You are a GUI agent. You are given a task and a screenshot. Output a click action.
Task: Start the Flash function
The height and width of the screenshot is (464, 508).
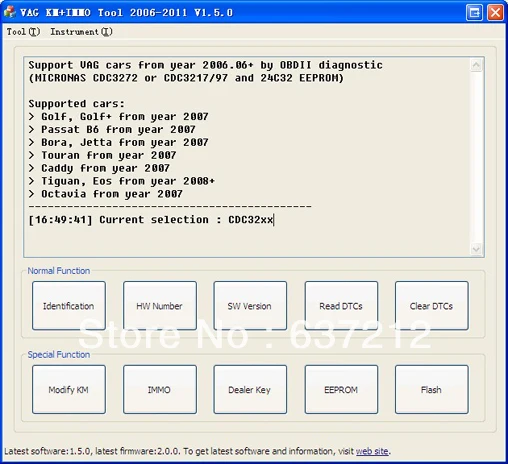click(x=432, y=389)
